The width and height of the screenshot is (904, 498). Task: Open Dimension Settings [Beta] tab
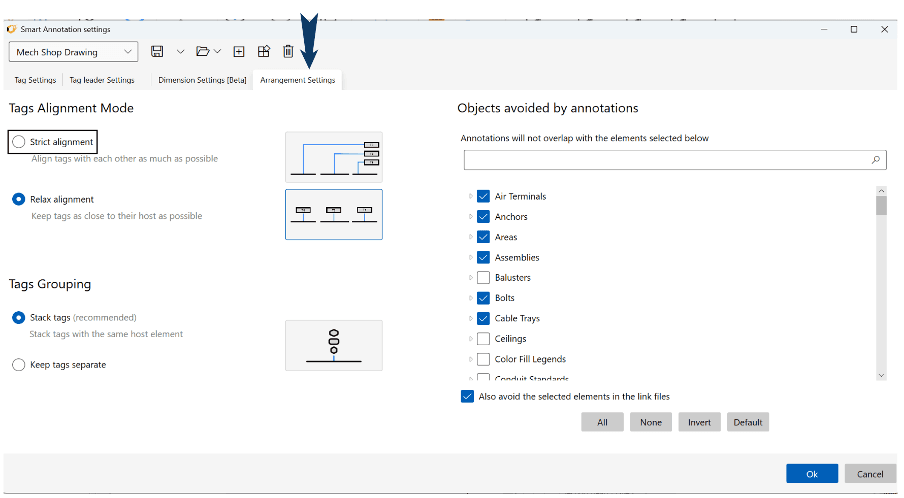[202, 80]
